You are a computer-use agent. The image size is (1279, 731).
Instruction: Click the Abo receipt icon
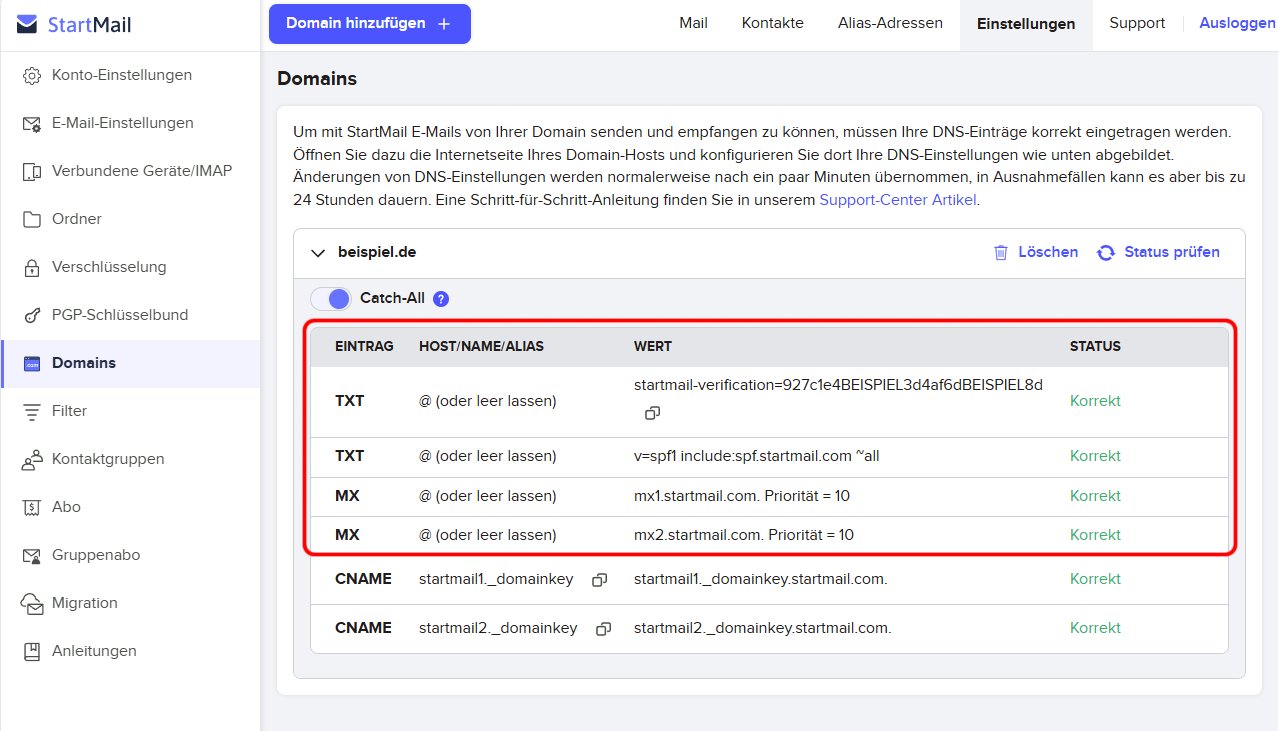coord(32,507)
